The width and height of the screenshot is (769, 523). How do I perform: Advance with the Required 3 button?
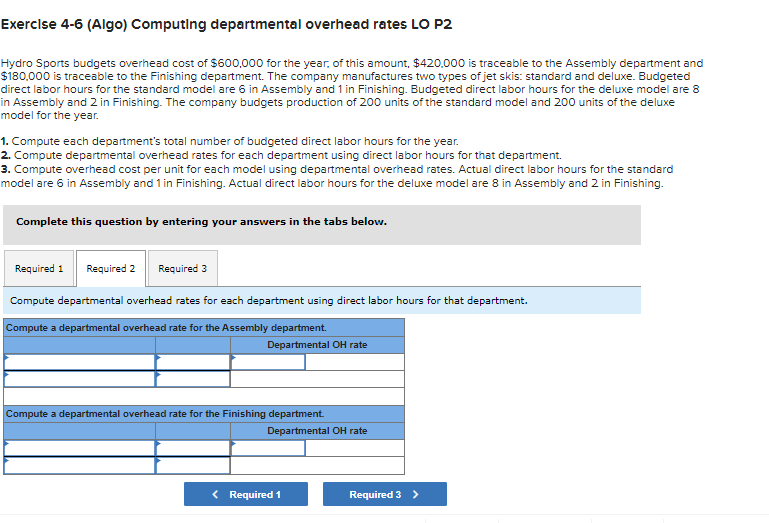click(384, 494)
